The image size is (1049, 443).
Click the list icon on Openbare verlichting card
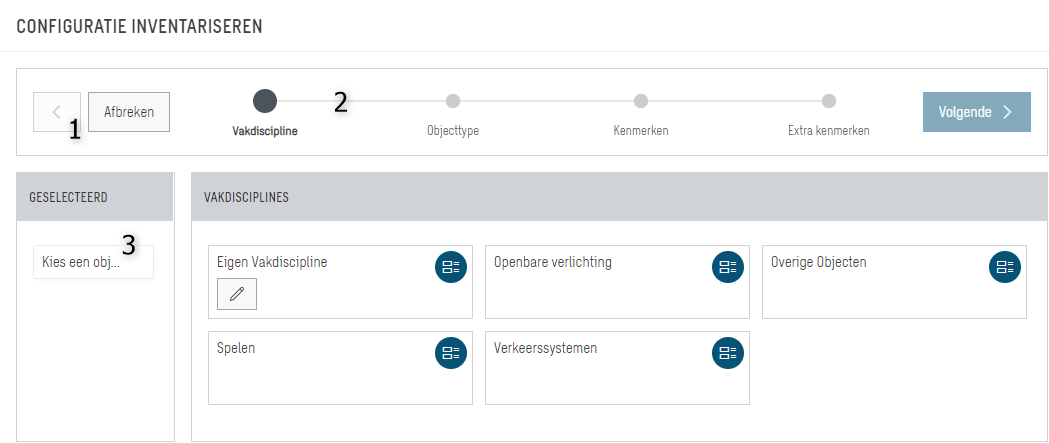coord(728,267)
